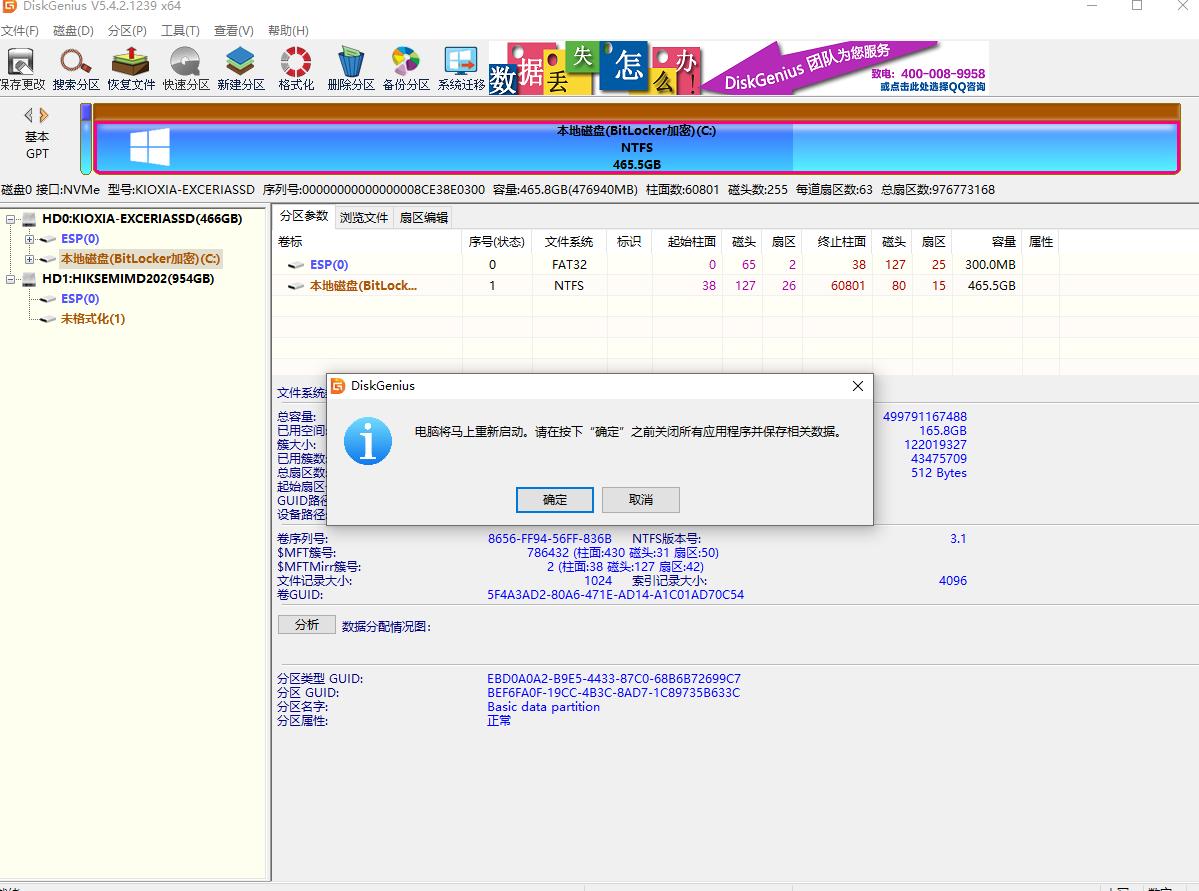Viewport: 1199px width, 891px height.
Task: Open the 格式化 format tool
Action: (294, 67)
